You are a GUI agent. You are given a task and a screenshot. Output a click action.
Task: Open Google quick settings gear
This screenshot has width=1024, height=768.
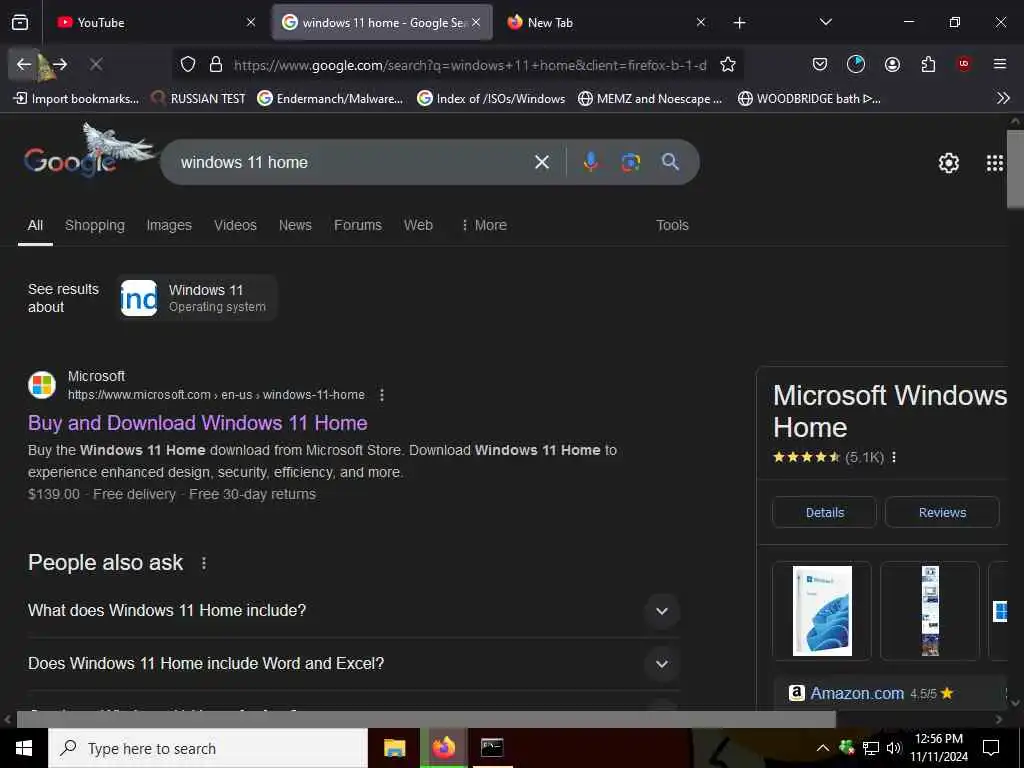948,163
